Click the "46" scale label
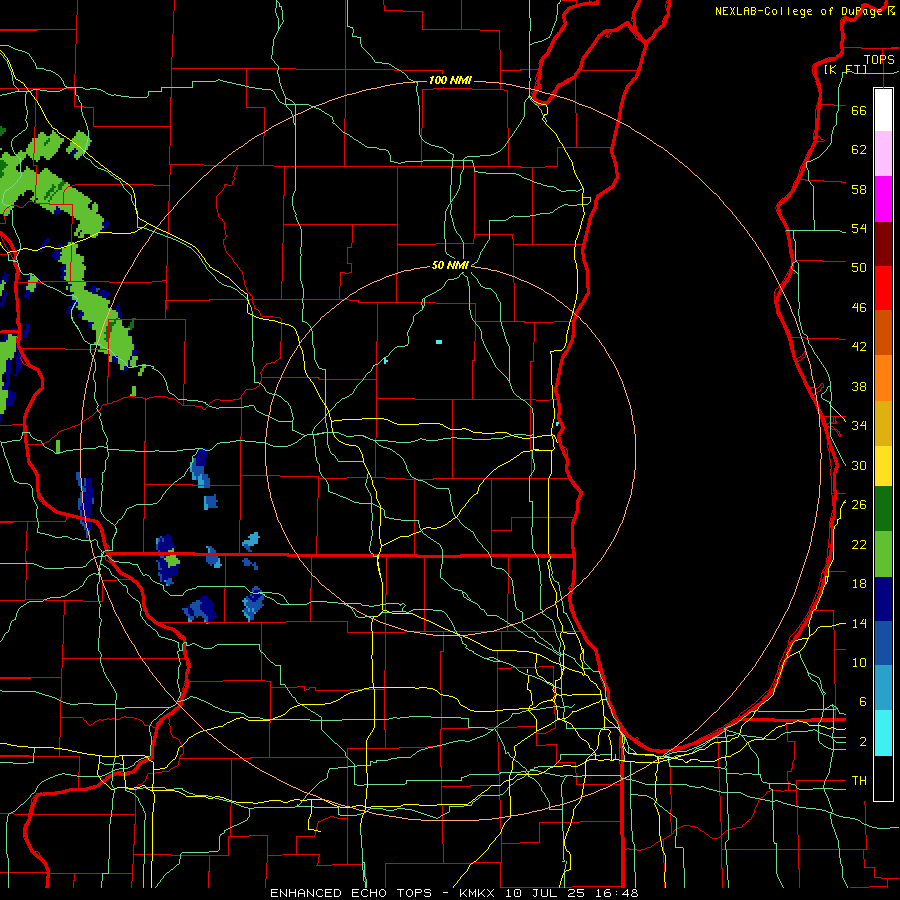The image size is (900, 900). point(859,308)
